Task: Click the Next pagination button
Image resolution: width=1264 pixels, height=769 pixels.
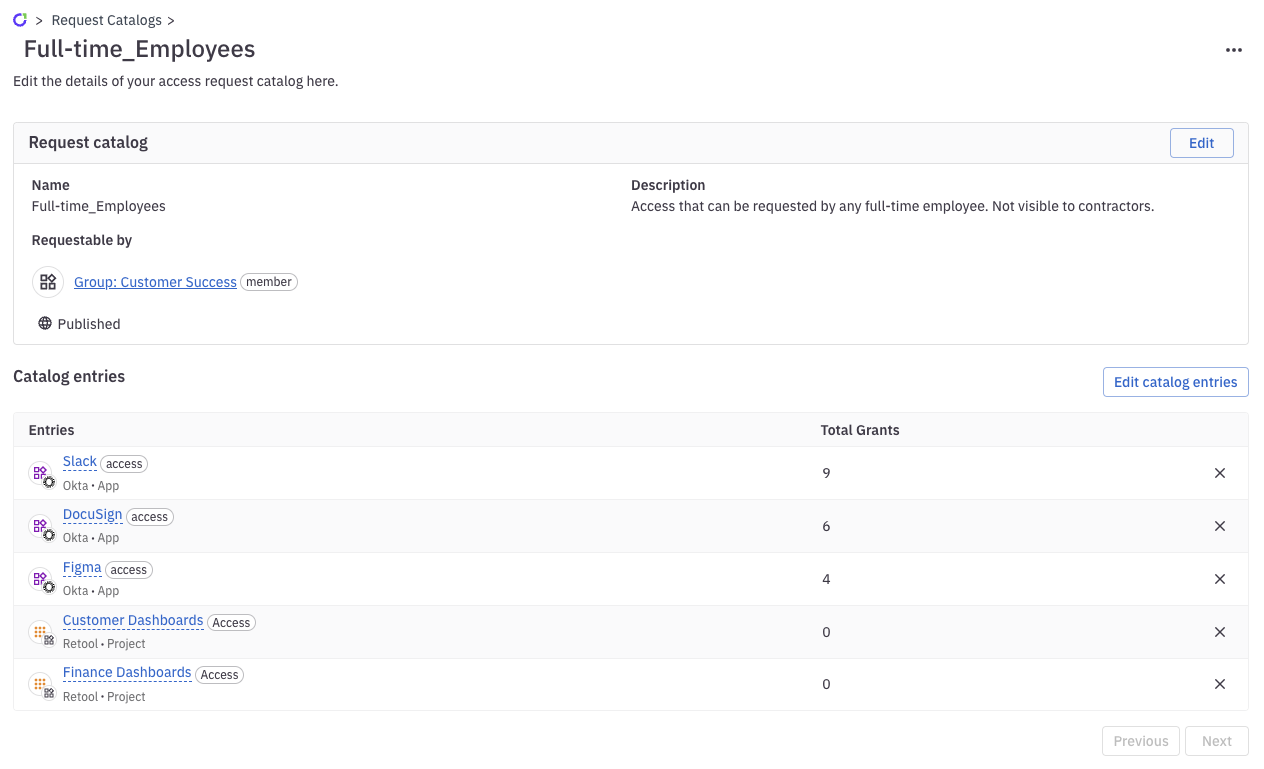Action: [1216, 741]
